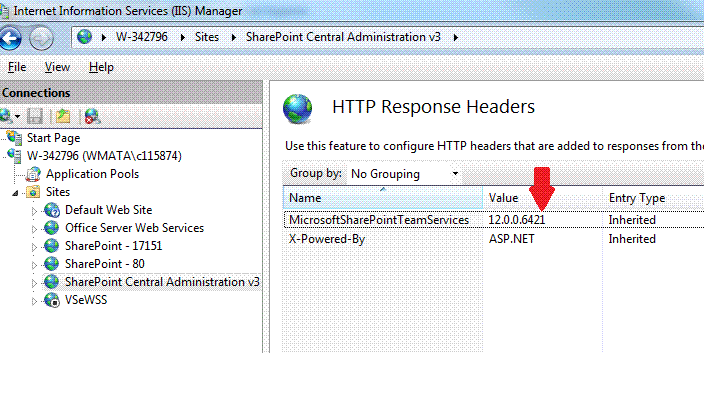Expand the Default Web Site node
This screenshot has width=704, height=398.
(34, 211)
